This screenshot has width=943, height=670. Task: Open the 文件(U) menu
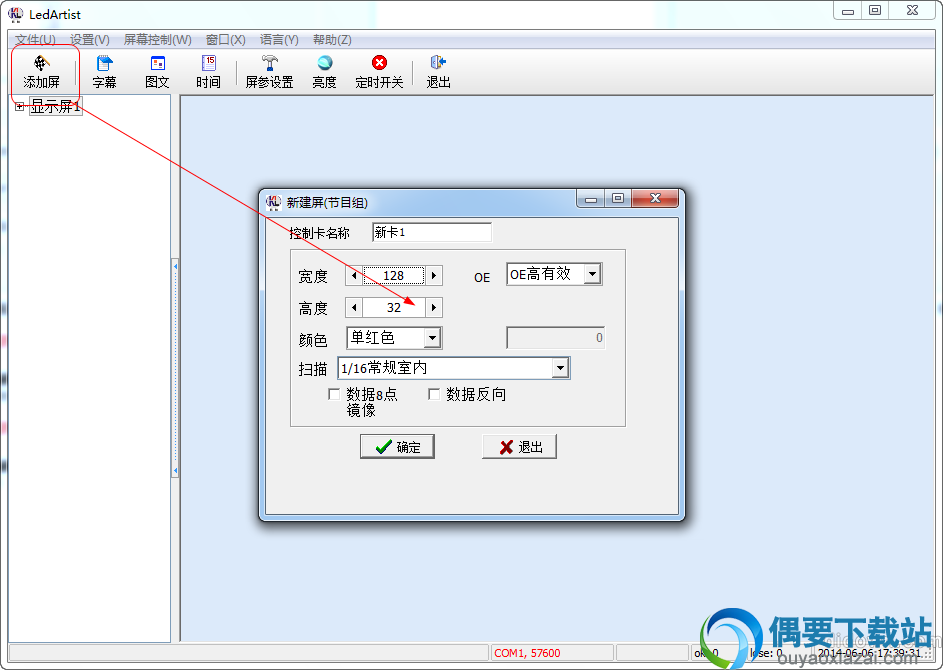tap(35, 40)
